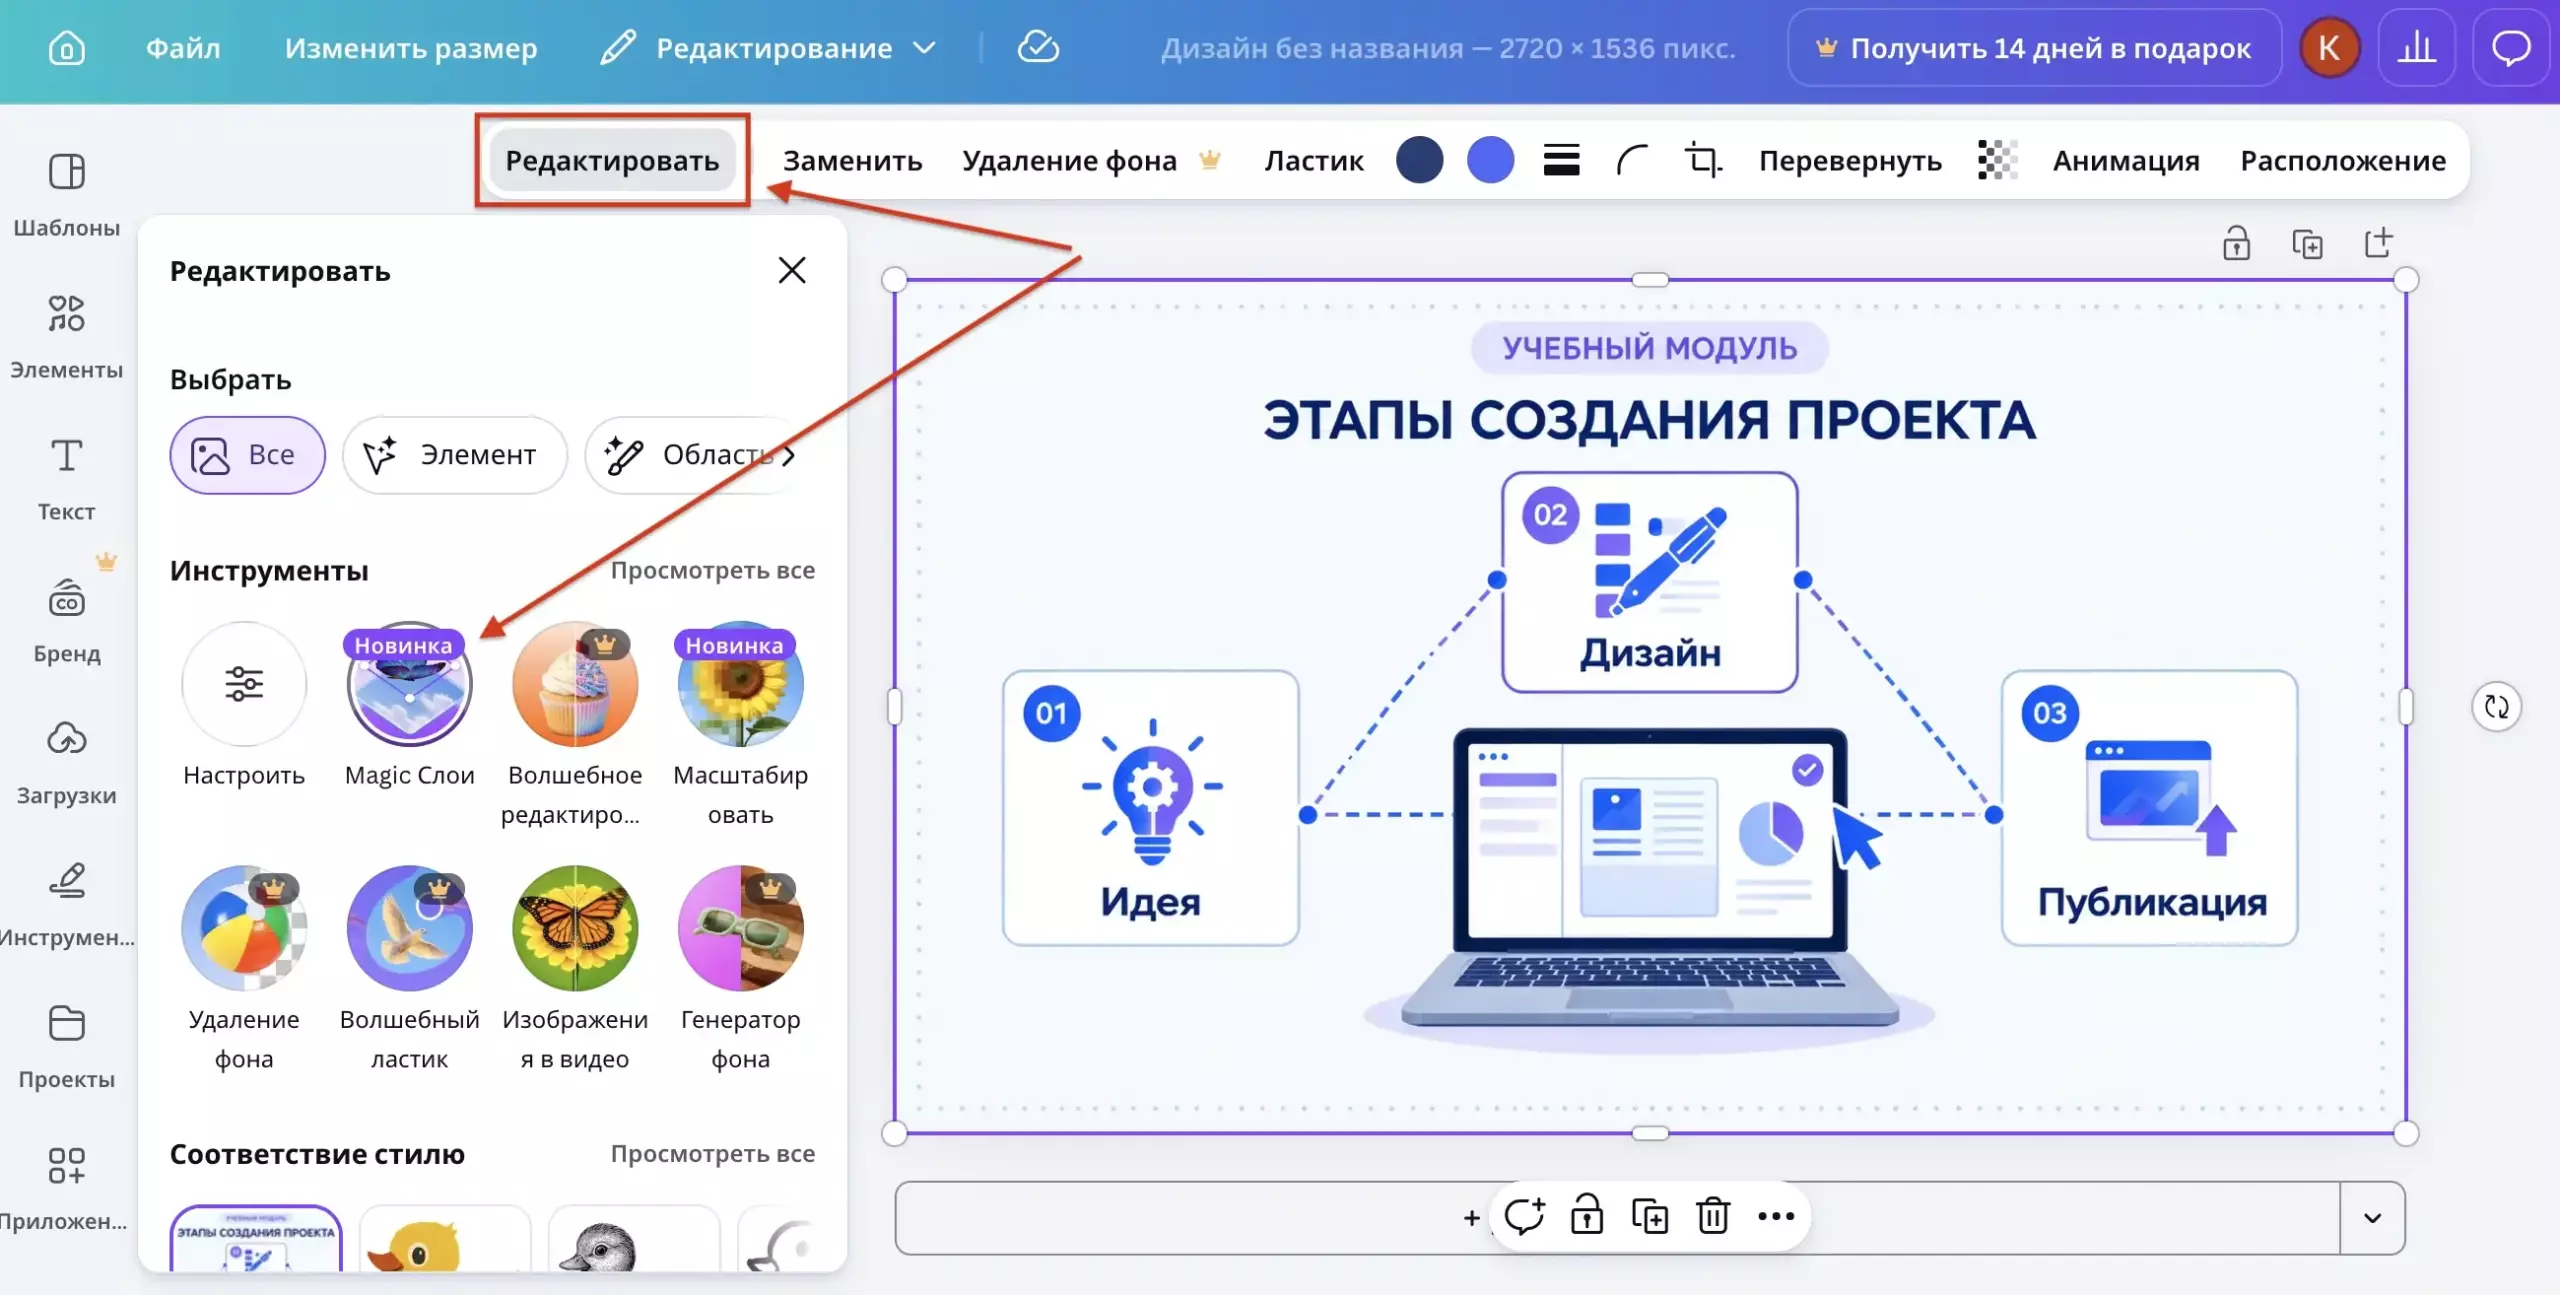Select the Все selection chip
Viewport: 2560px width, 1295px height.
coord(247,455)
